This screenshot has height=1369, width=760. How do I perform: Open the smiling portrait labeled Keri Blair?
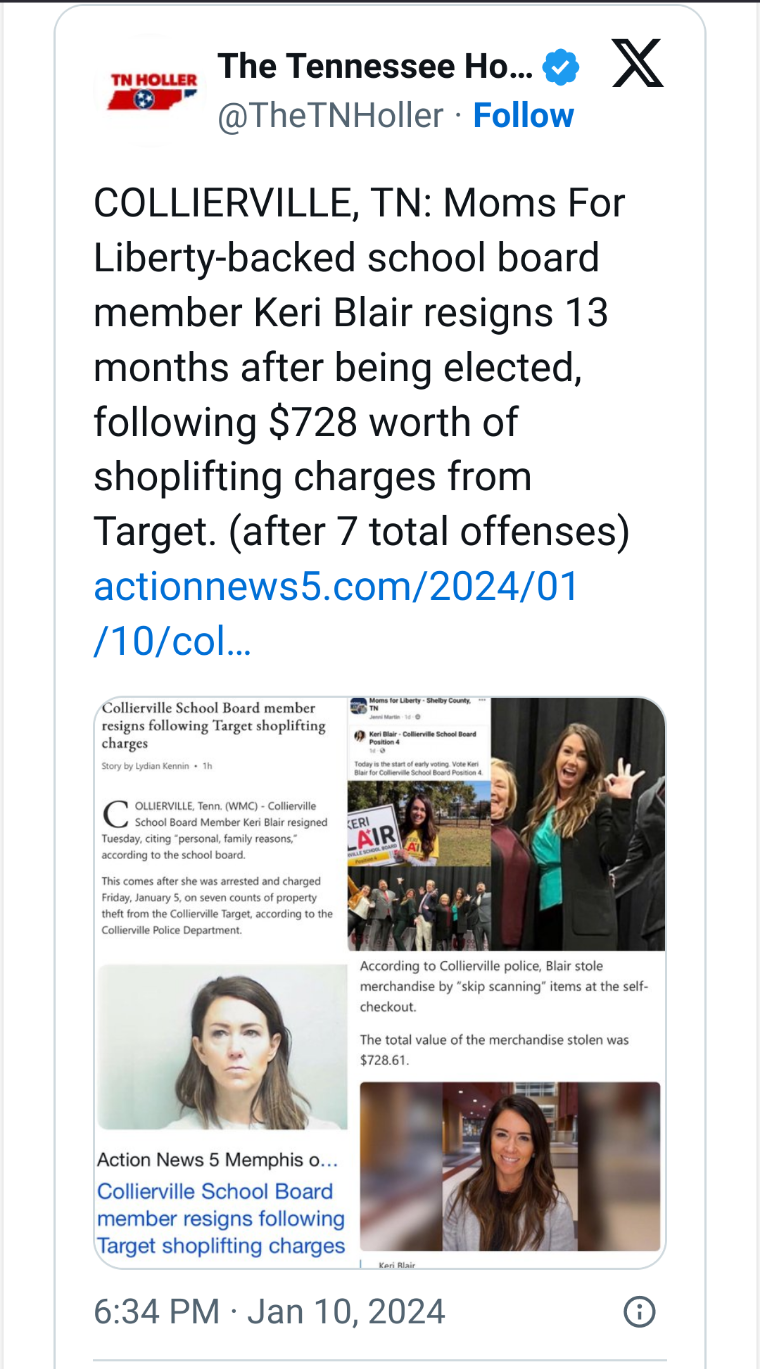point(510,1166)
